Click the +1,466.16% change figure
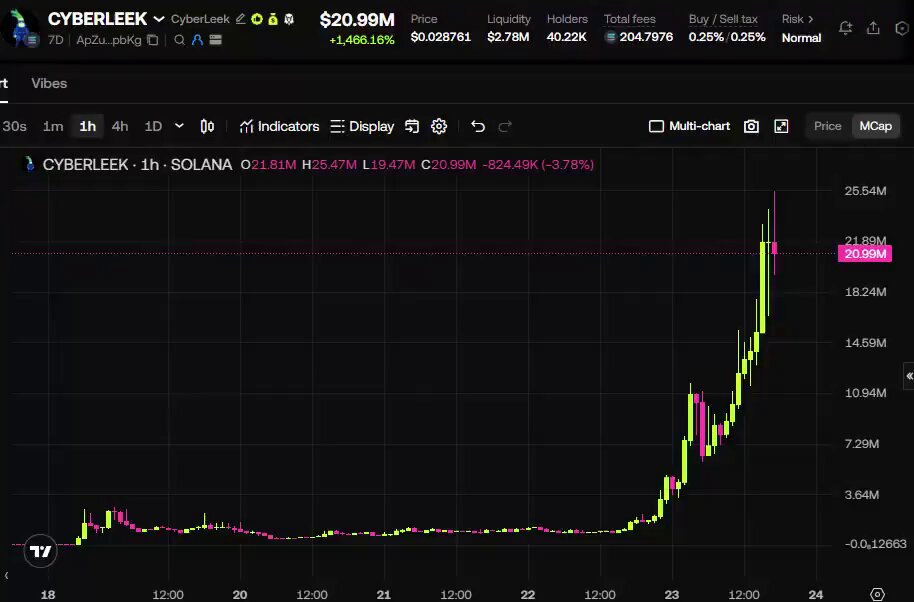The image size is (914, 602). click(x=361, y=40)
